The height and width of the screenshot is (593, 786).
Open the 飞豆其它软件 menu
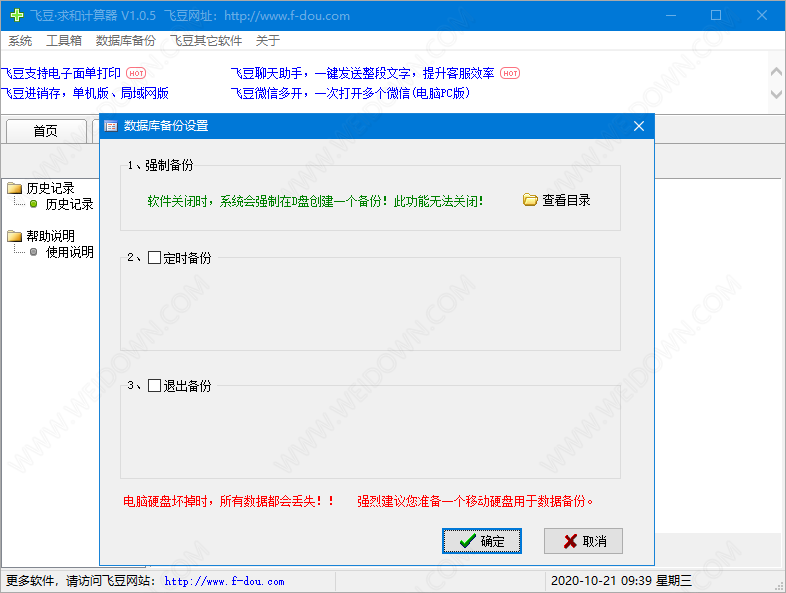(205, 41)
